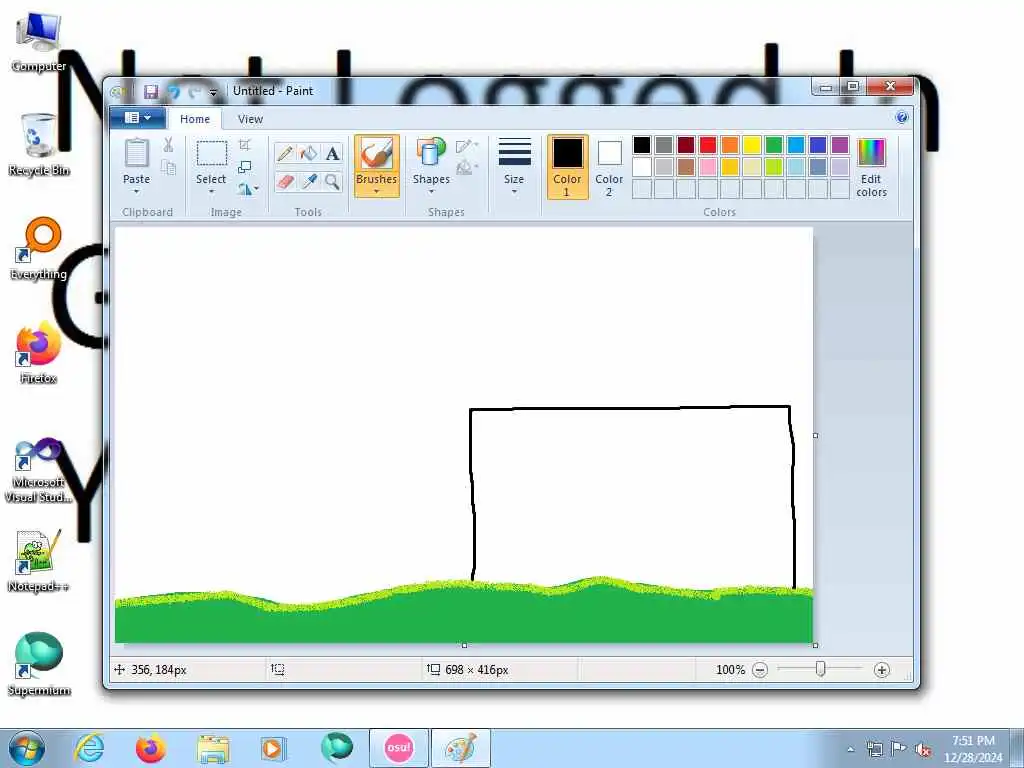1024x768 pixels.
Task: Select the Supermium desktop shortcut
Action: 39,664
